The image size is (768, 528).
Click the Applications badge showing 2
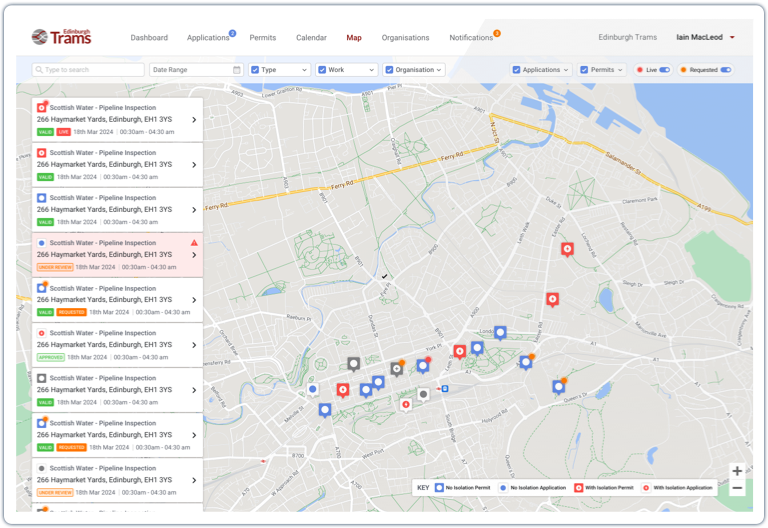(233, 33)
